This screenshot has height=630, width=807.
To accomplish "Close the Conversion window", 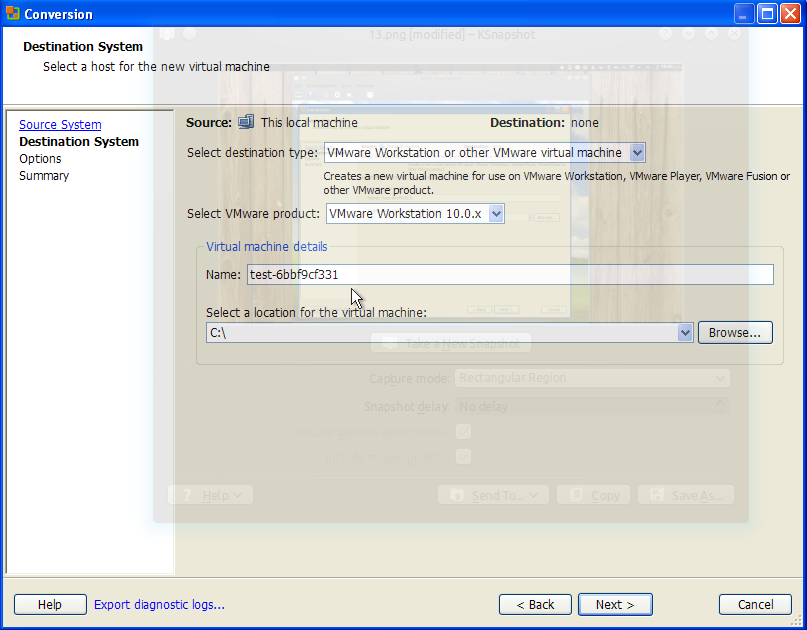I will pos(790,14).
